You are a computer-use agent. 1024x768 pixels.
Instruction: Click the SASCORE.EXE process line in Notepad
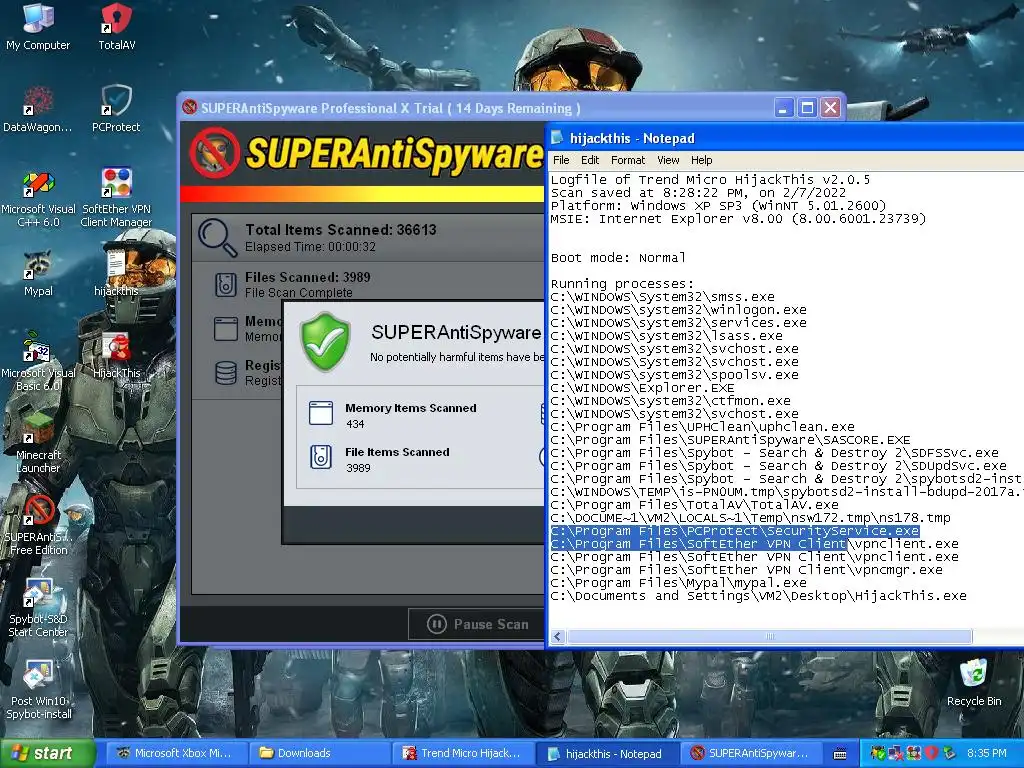(x=730, y=440)
